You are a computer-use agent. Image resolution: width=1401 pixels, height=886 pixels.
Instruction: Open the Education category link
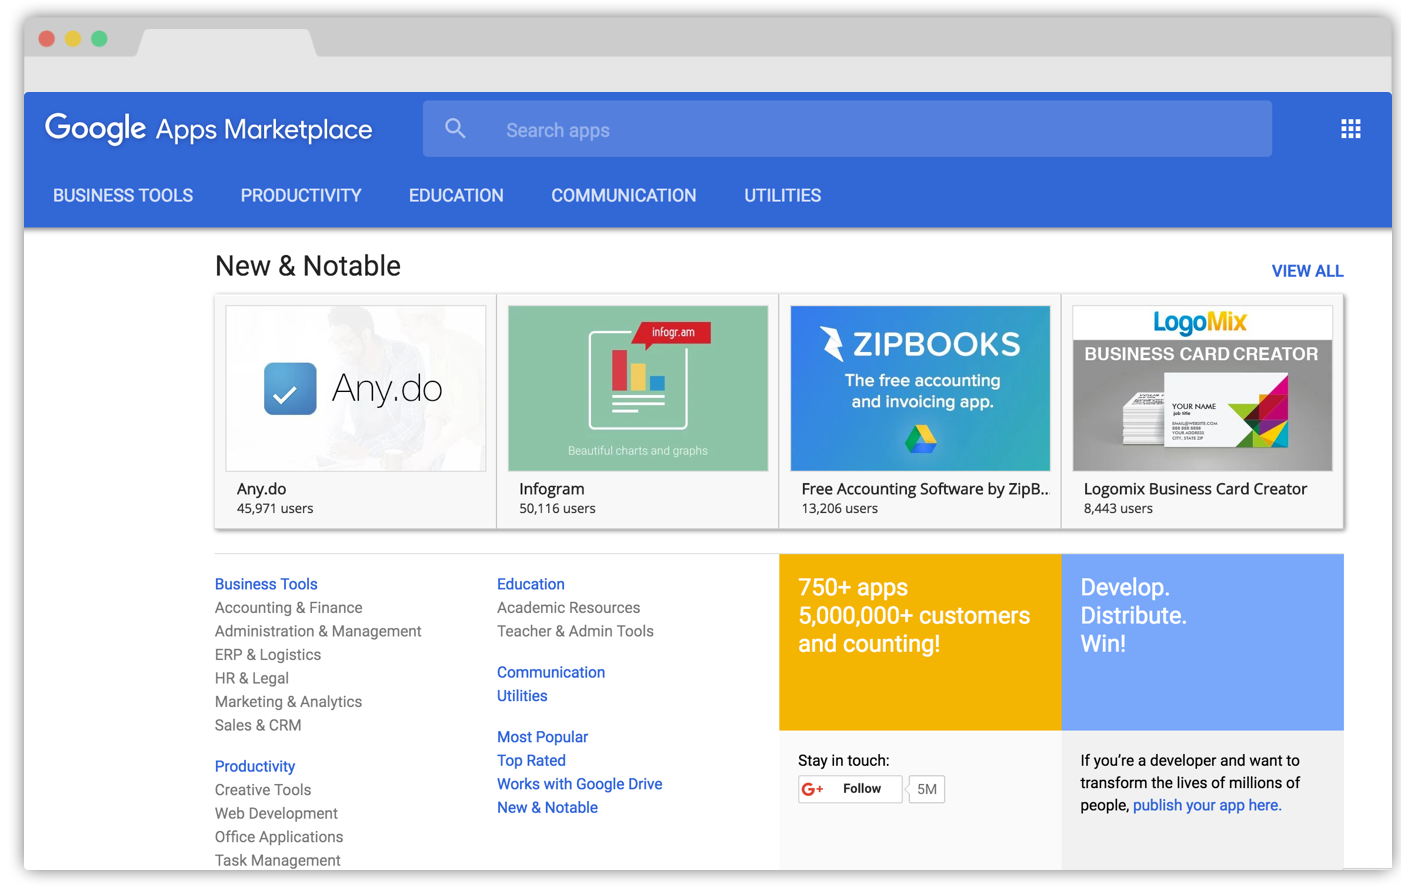531,584
